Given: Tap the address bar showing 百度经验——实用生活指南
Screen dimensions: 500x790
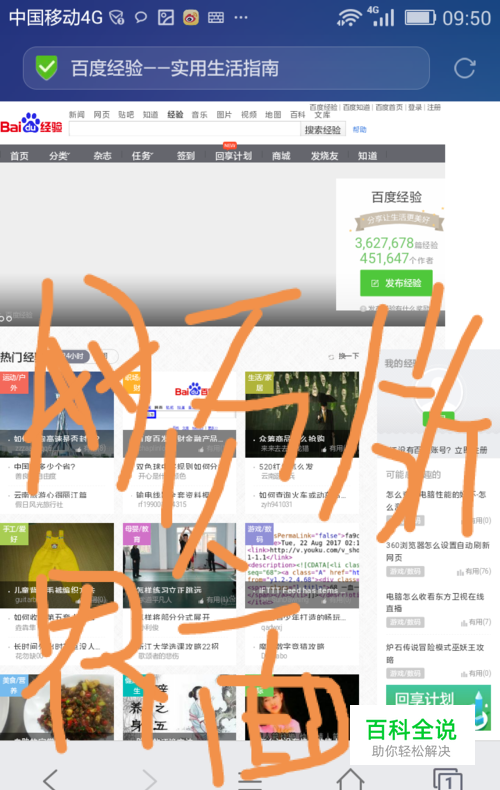Looking at the screenshot, I should click(226, 69).
